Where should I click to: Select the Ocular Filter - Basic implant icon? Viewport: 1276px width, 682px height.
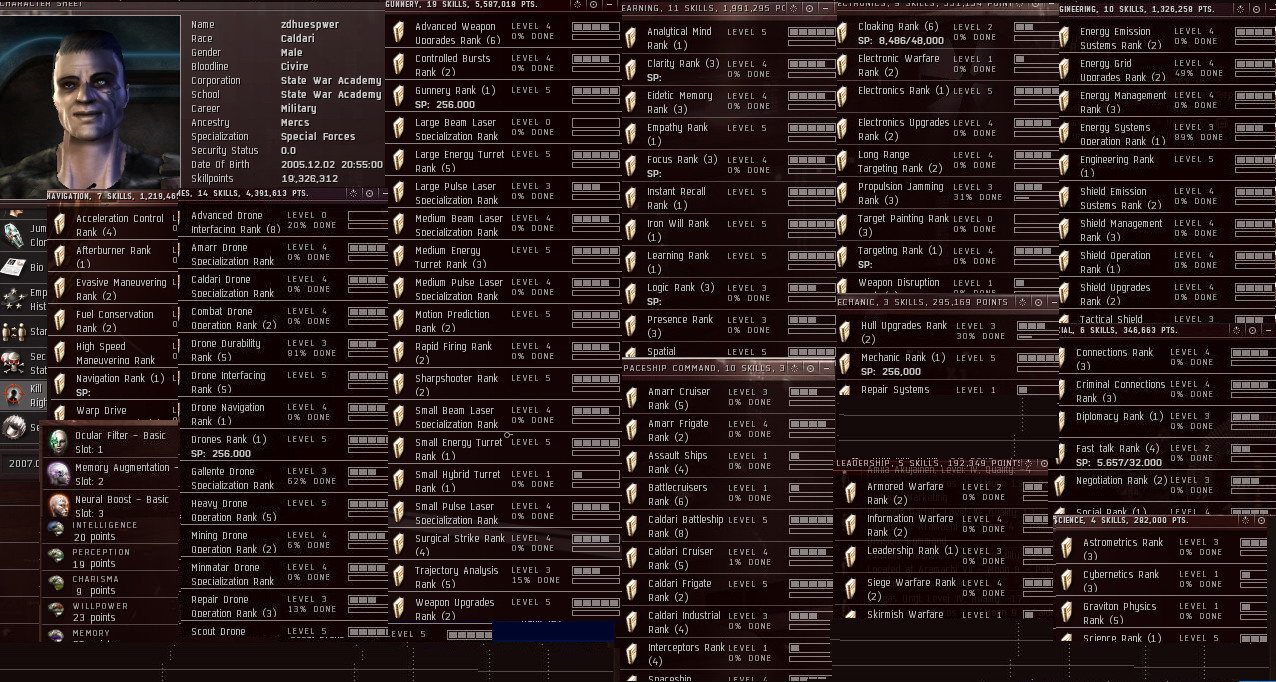tap(58, 442)
